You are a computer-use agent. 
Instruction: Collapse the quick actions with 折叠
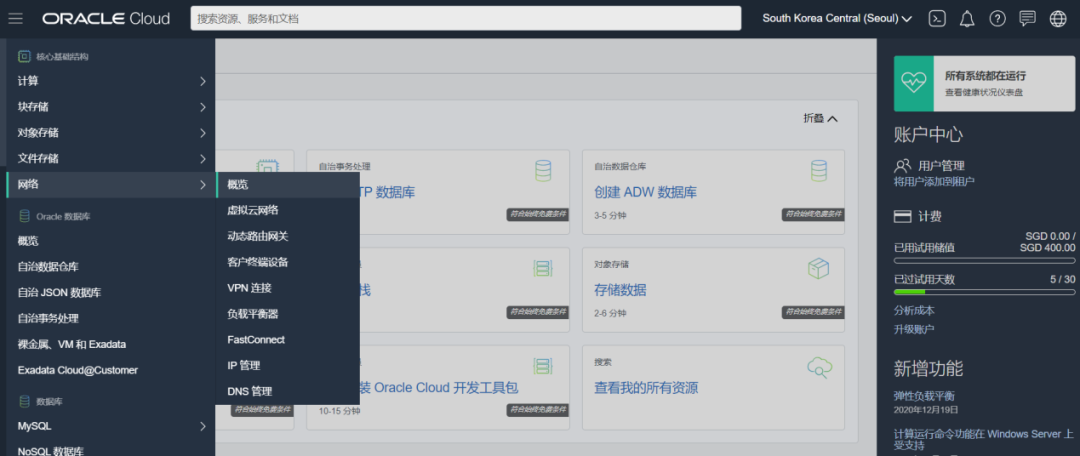820,118
